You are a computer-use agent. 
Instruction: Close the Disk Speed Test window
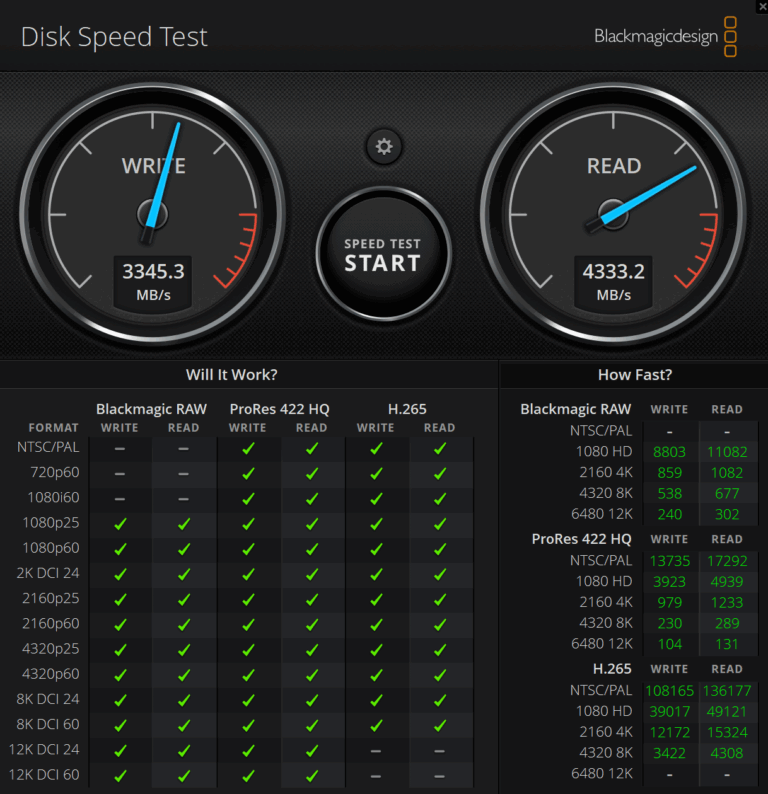(x=762, y=6)
